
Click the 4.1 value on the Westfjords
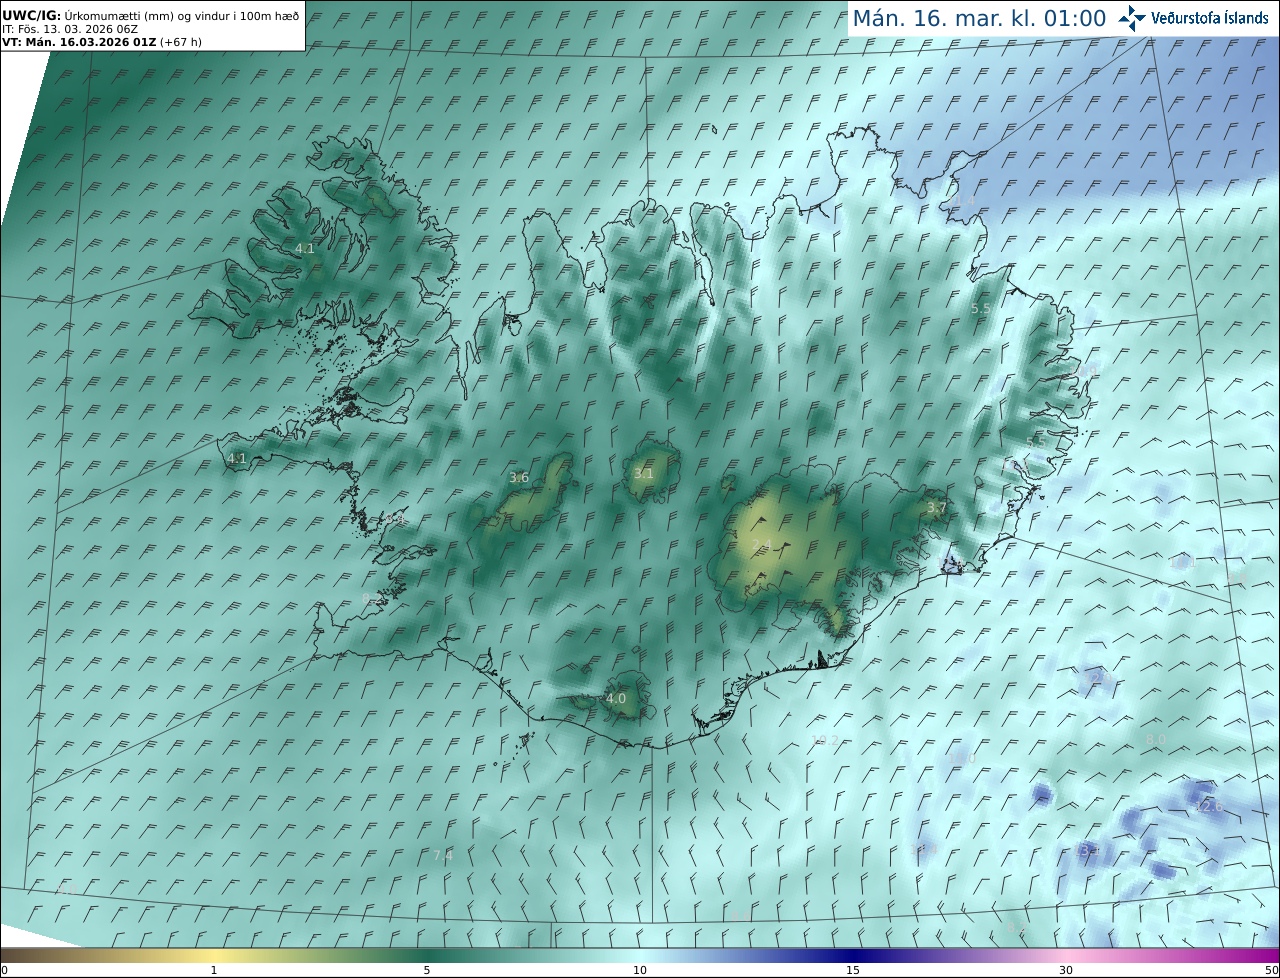[x=305, y=248]
